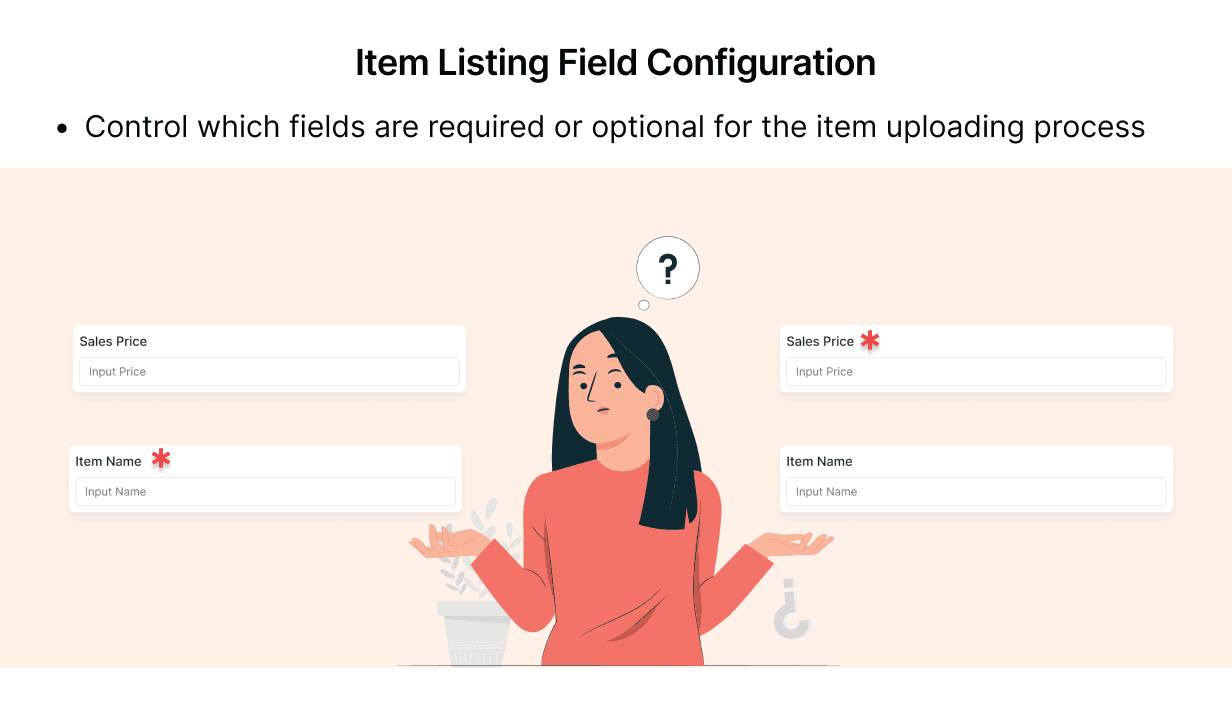The width and height of the screenshot is (1232, 708).
Task: Click the bullet text about required fields
Action: (615, 127)
